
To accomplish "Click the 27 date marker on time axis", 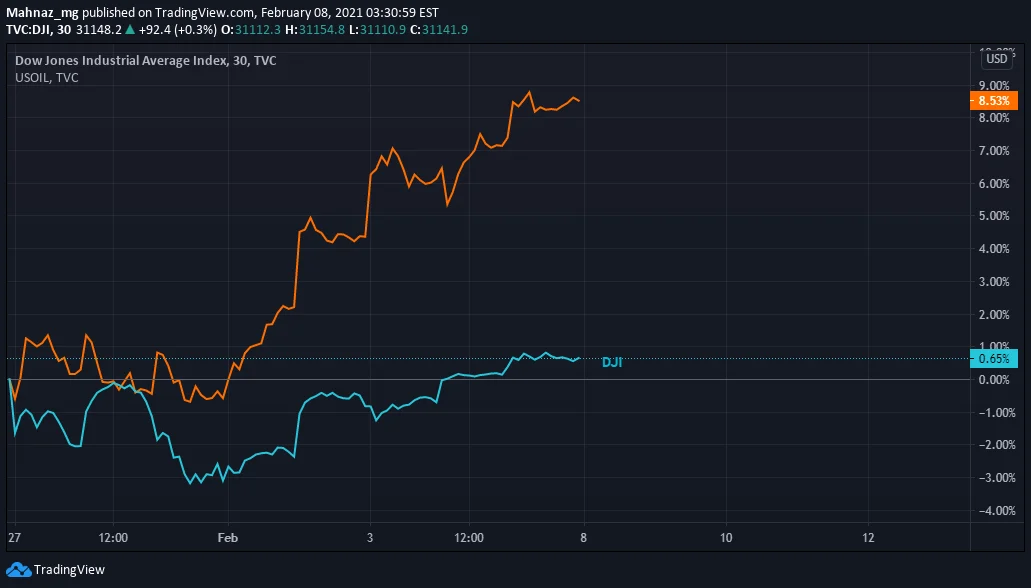I will tap(14, 537).
